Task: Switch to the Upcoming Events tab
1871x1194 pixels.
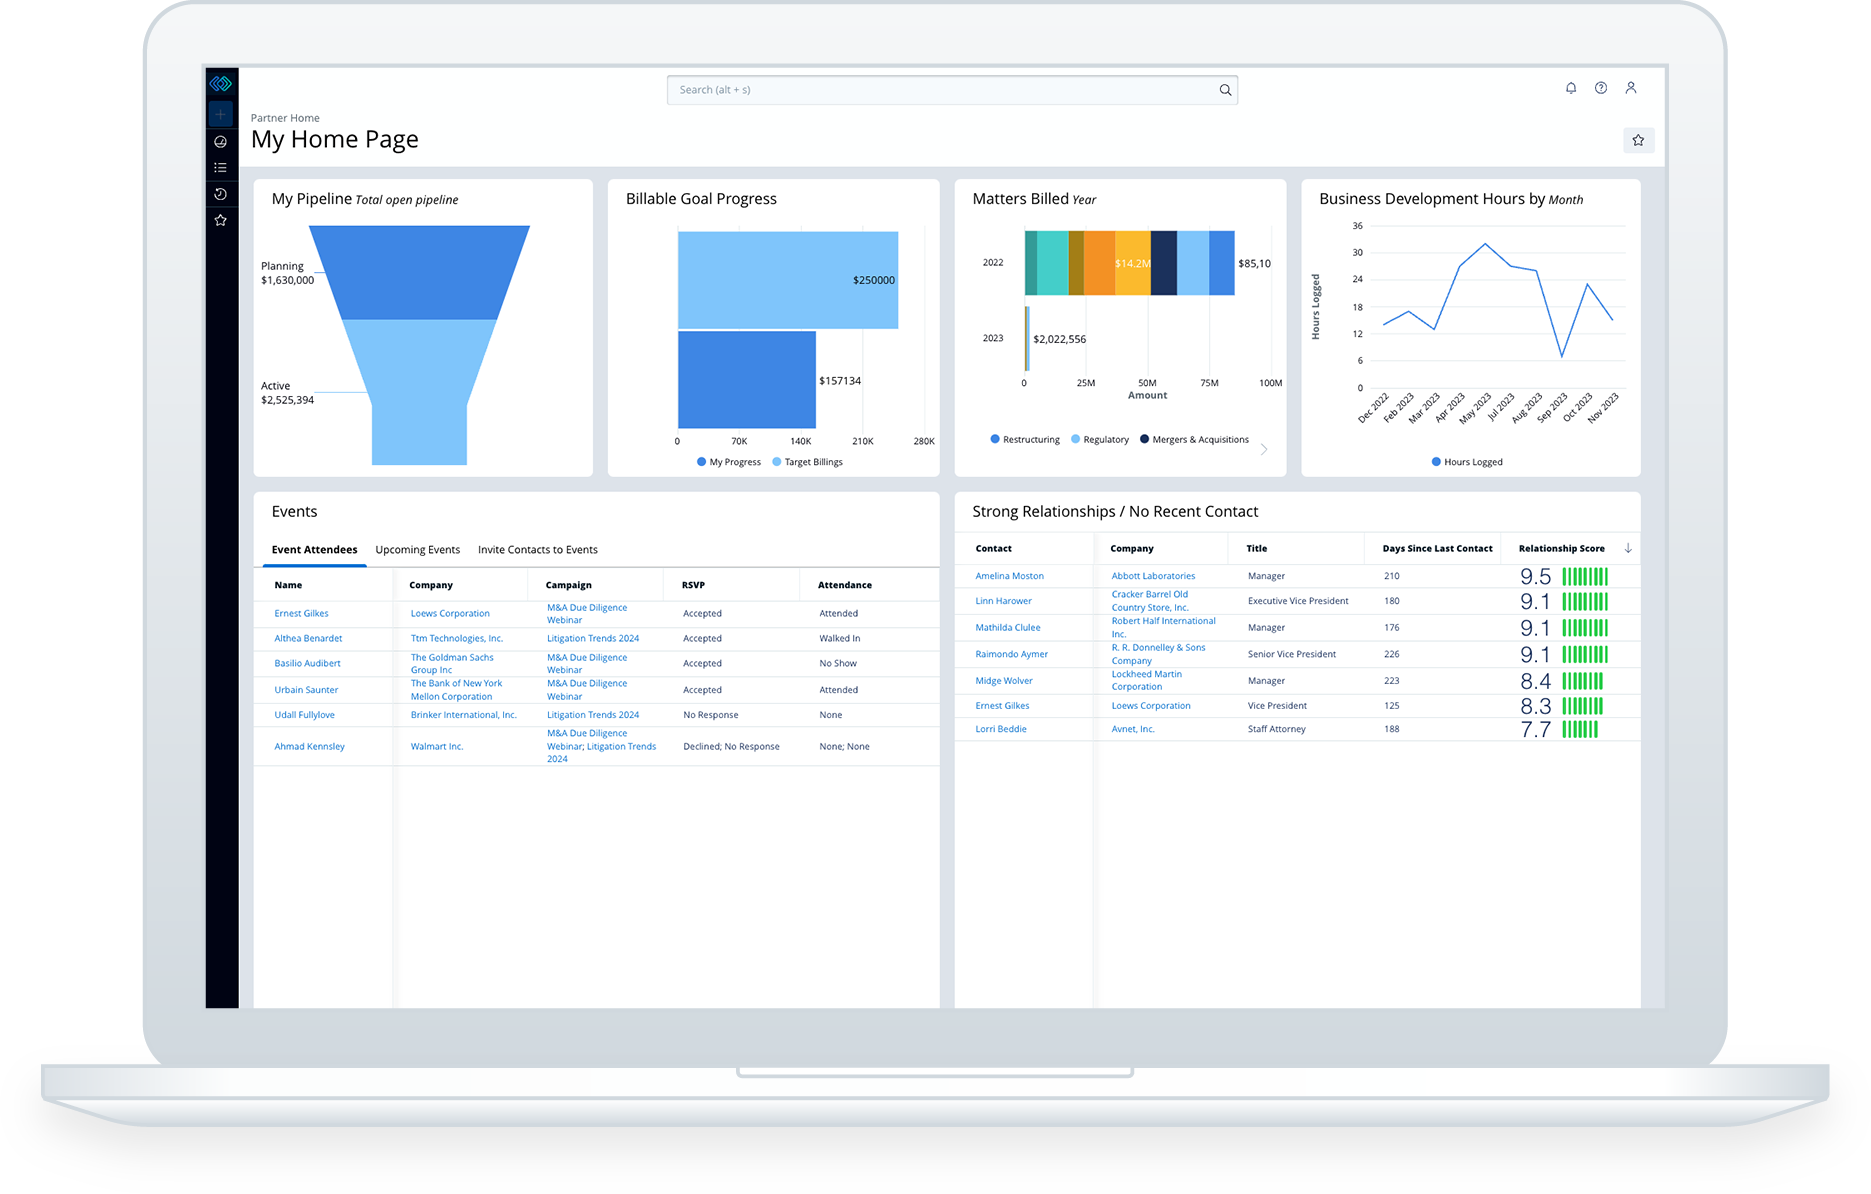Action: (x=417, y=549)
